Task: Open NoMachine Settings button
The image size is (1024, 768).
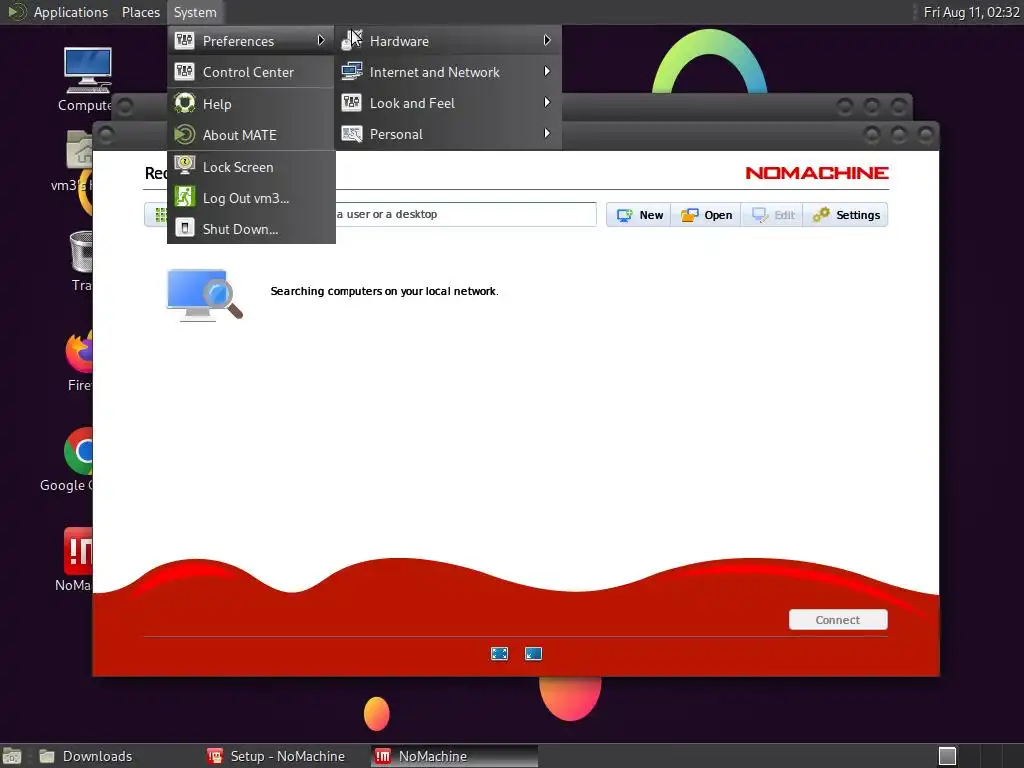Action: pos(846,215)
